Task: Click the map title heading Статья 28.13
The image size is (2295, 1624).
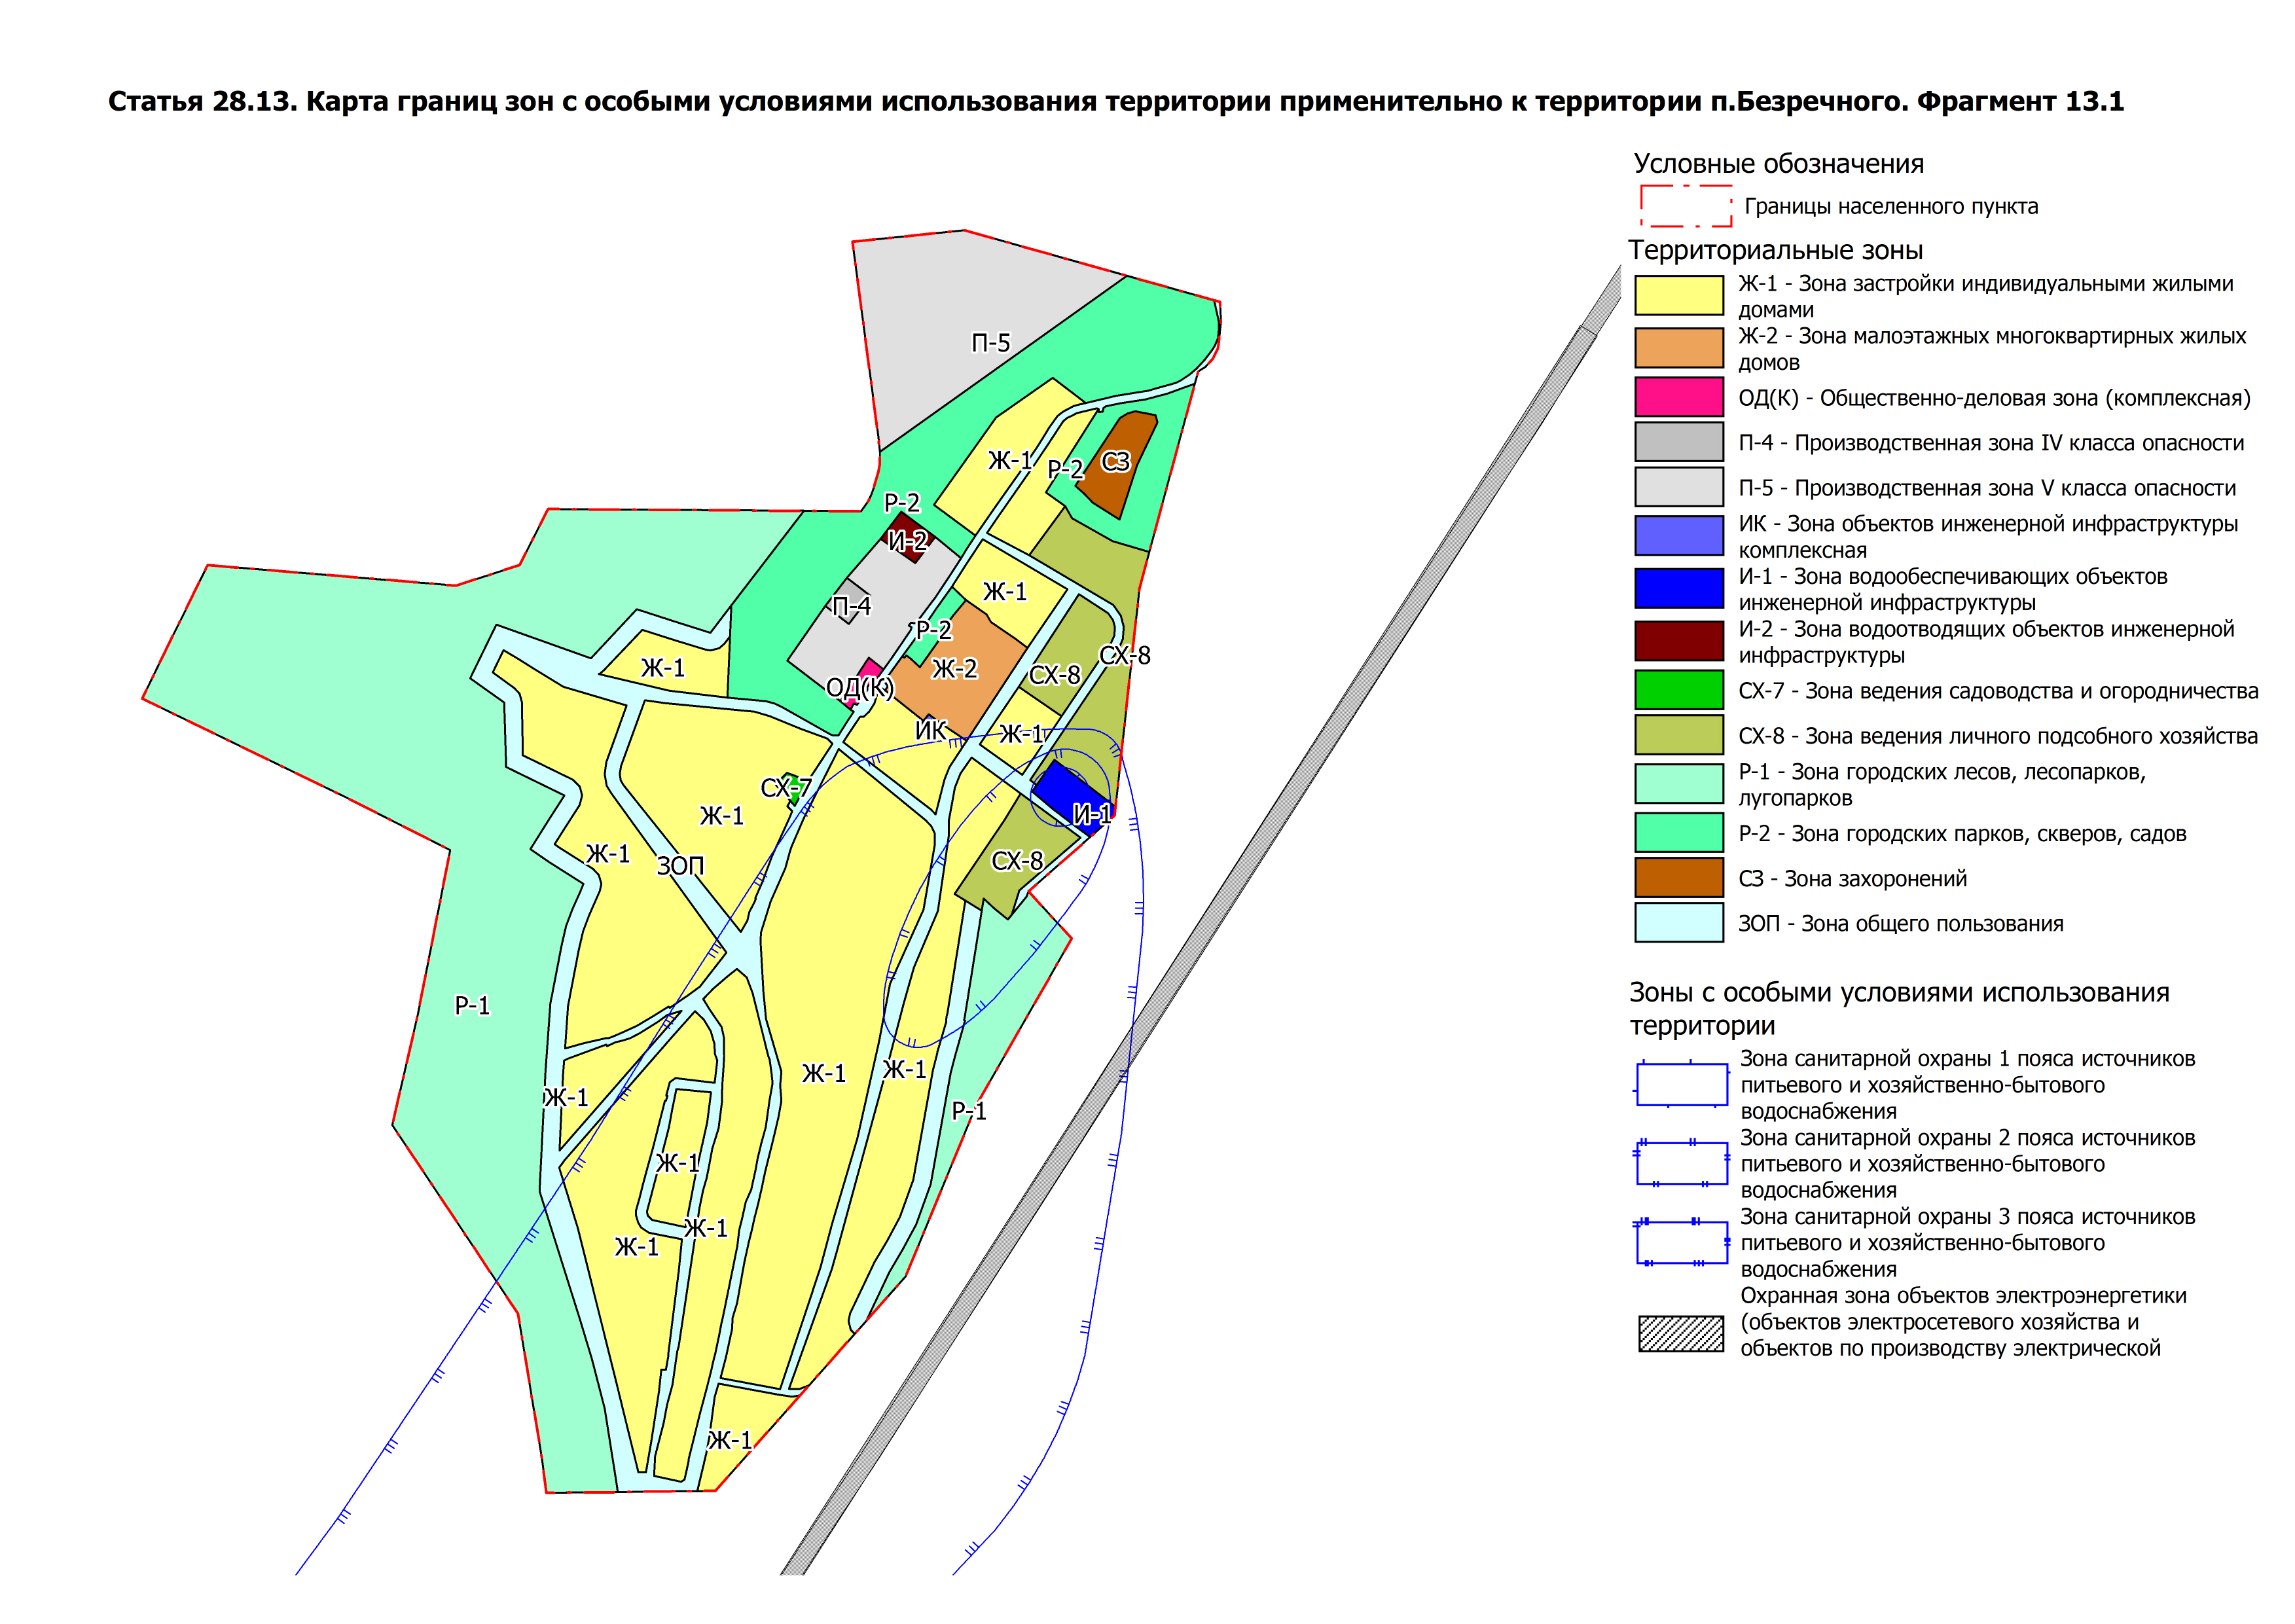Action: tap(1115, 102)
